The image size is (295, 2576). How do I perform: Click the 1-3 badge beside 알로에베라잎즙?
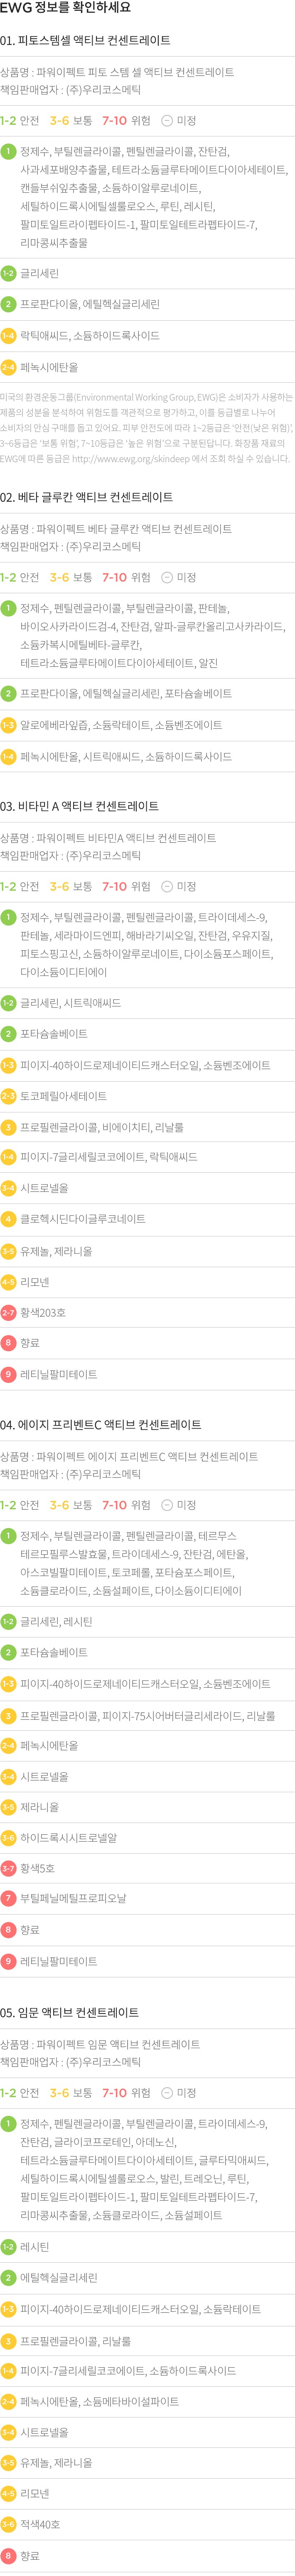(x=8, y=725)
